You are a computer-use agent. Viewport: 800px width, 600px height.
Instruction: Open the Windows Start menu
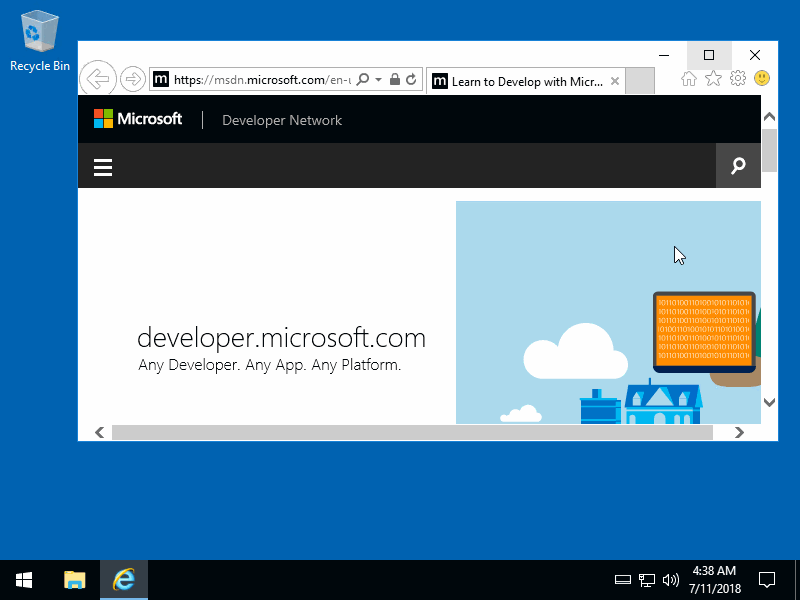coord(24,580)
